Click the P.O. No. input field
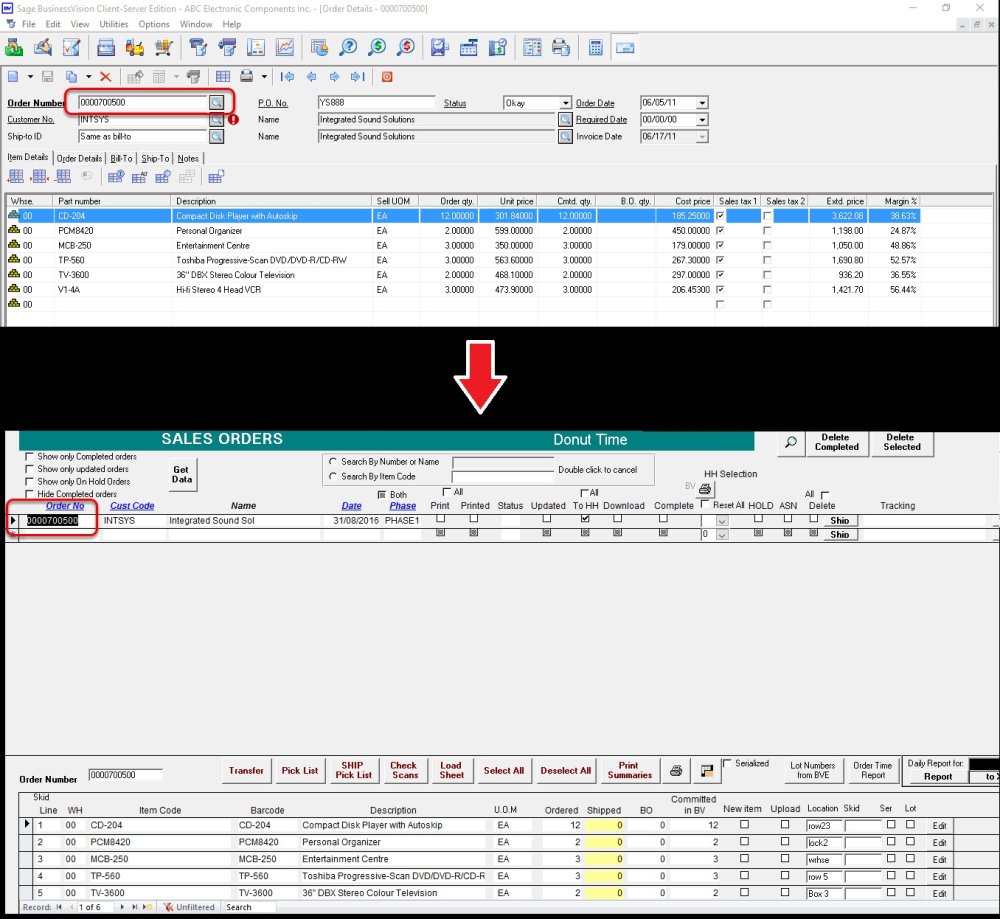Screen dimensions: 1000x919 tap(376, 102)
